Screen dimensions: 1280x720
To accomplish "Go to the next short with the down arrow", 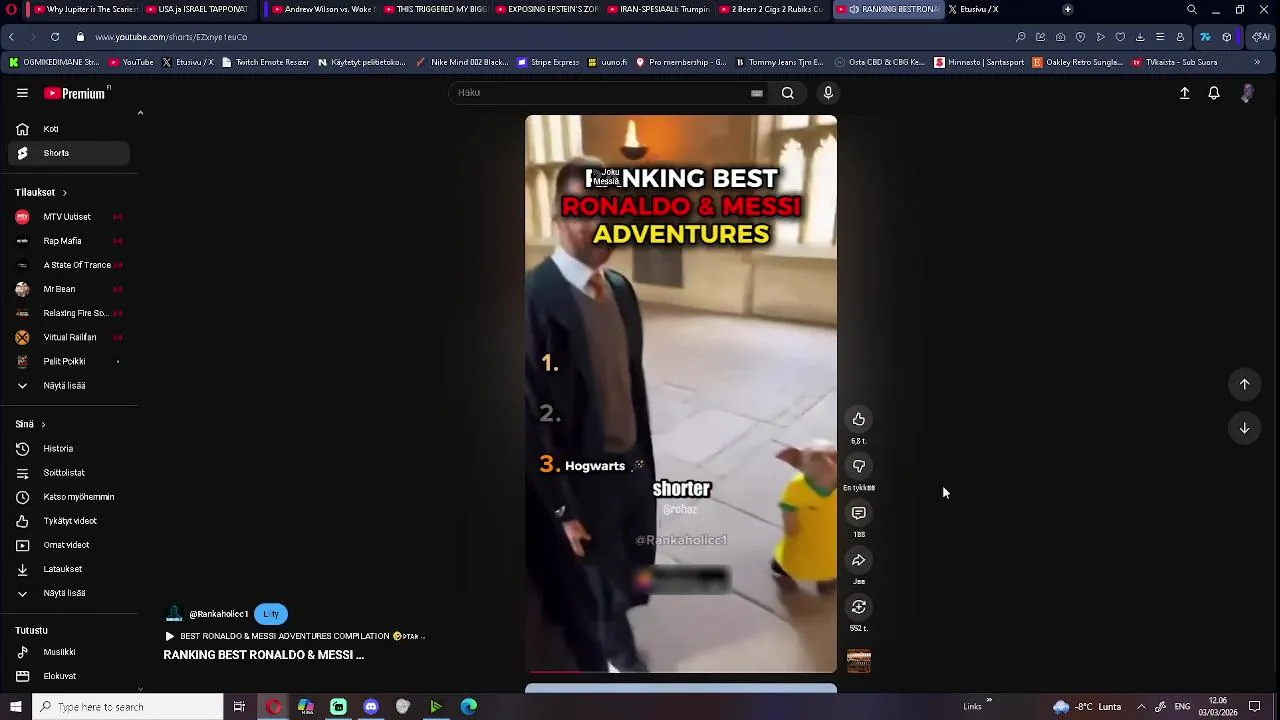I will (1245, 428).
